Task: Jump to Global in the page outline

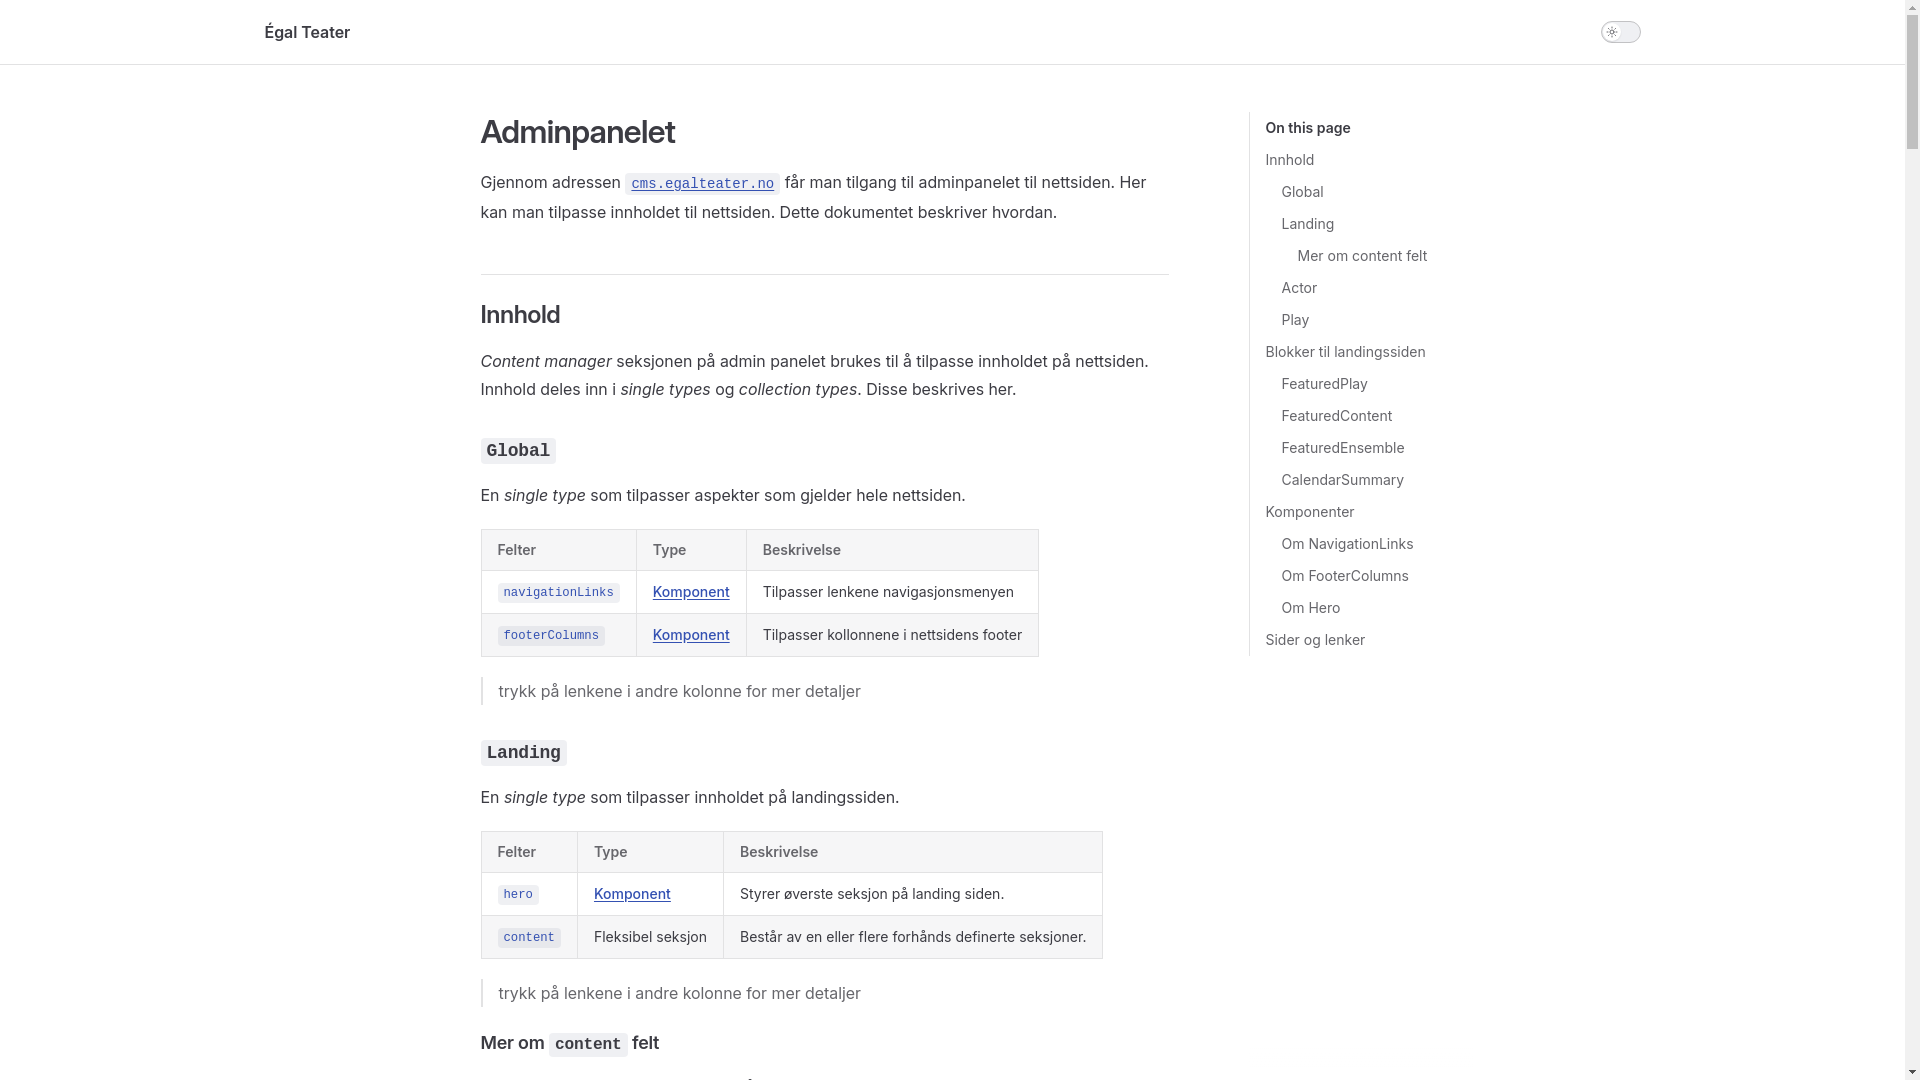Action: tap(1302, 192)
